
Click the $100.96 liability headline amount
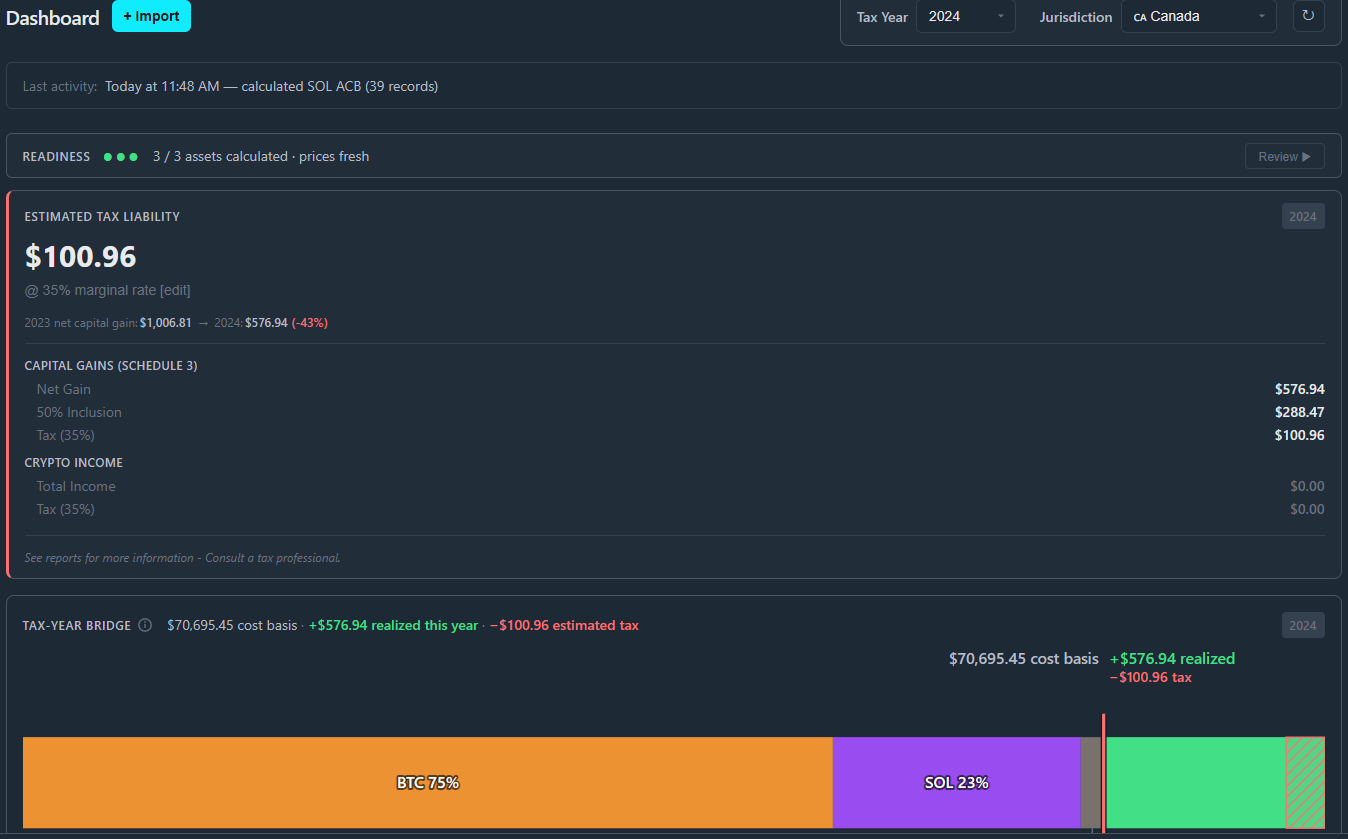tap(80, 257)
